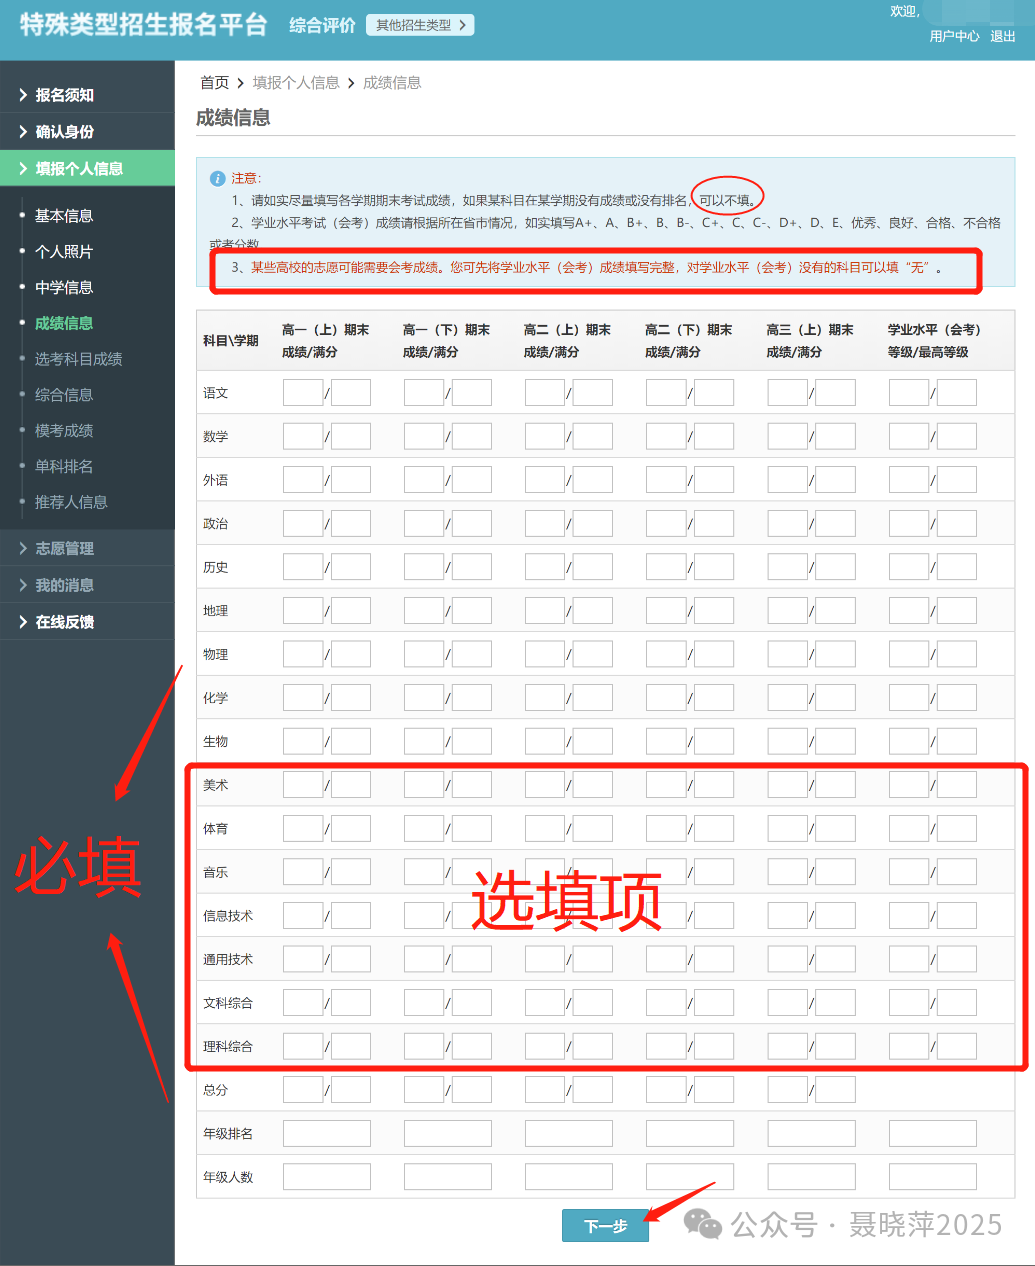
Task: Click 音乐 score field for 高一(上)期末
Action: point(303,872)
